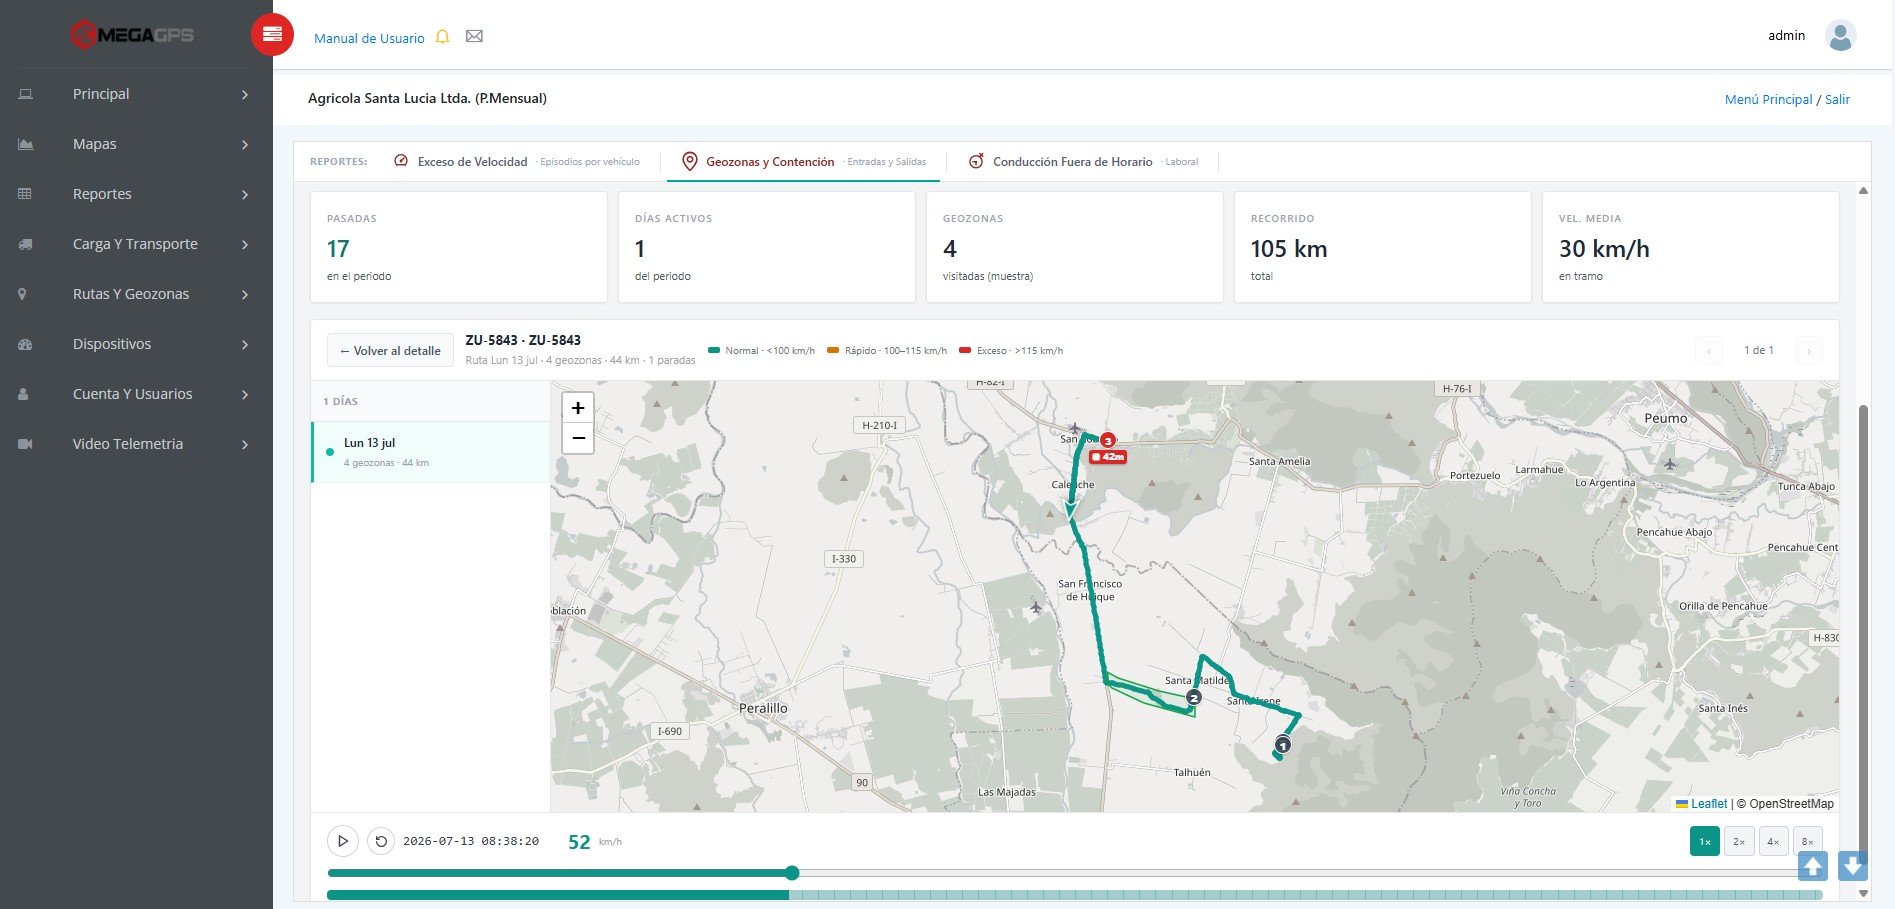Viewport: 1895px width, 909px height.
Task: Click the Cuenta Y Usuarios person icon
Action: tap(23, 394)
